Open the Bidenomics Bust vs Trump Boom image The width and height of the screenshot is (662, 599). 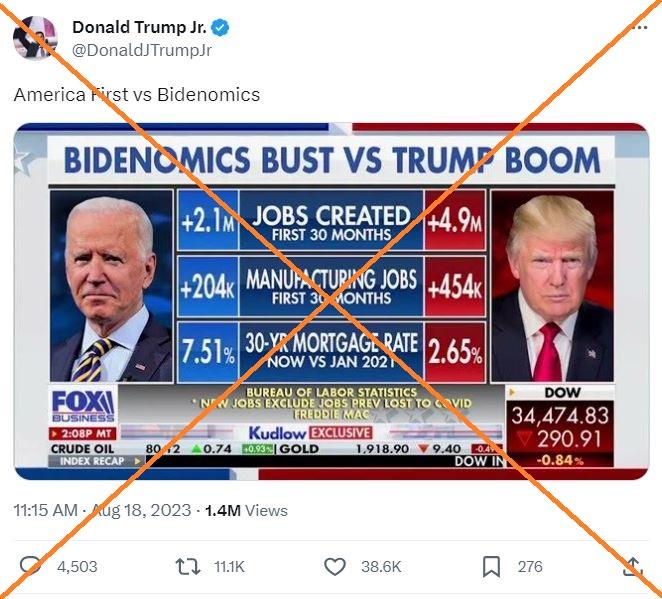(x=331, y=301)
